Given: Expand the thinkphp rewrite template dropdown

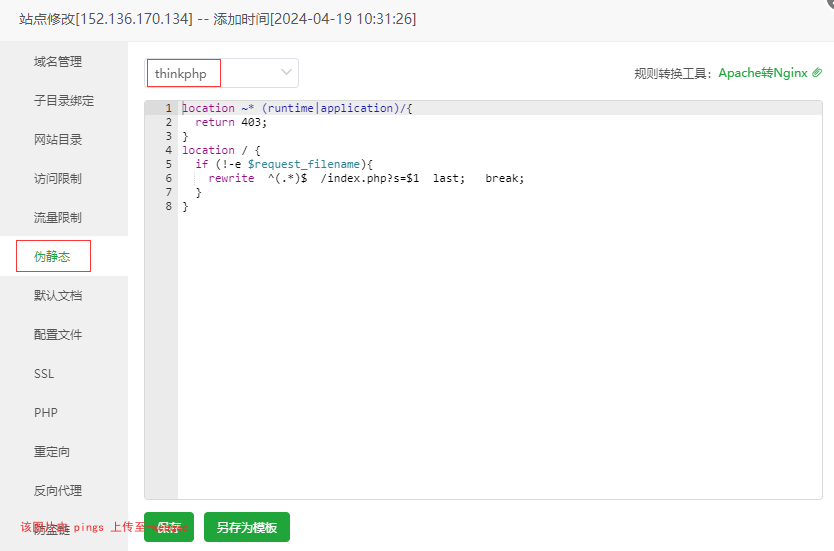Looking at the screenshot, I should pos(221,73).
